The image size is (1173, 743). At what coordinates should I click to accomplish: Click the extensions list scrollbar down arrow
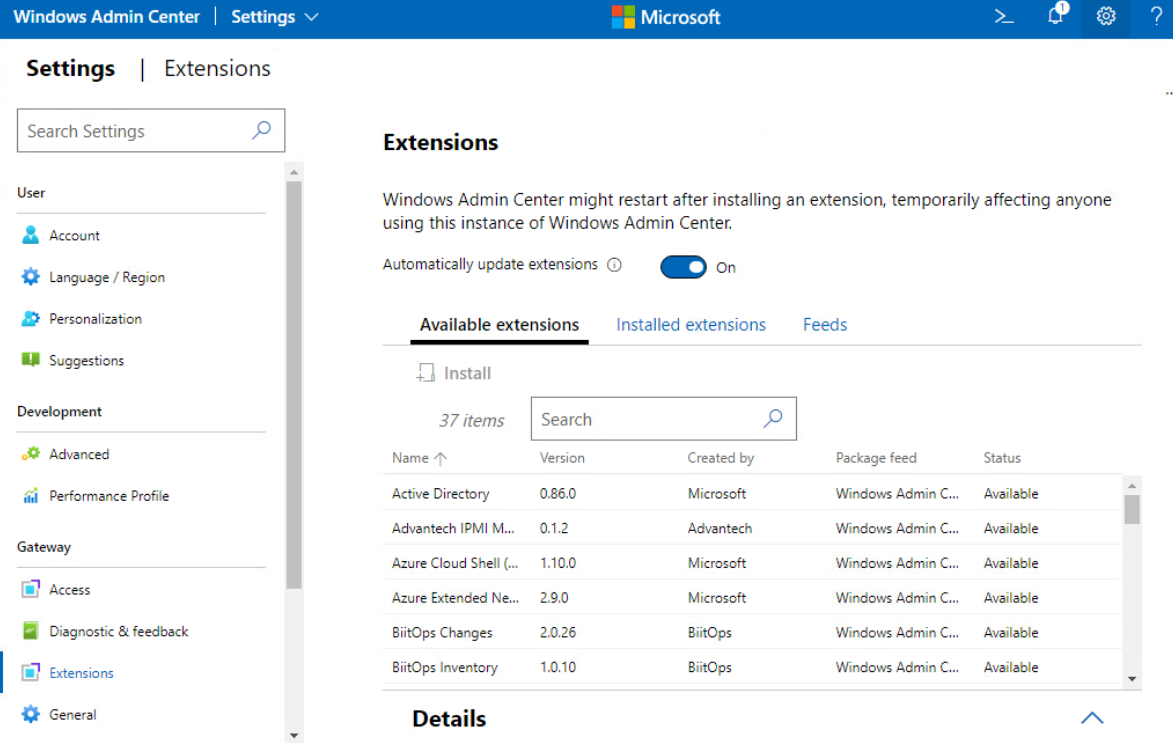coord(1132,679)
